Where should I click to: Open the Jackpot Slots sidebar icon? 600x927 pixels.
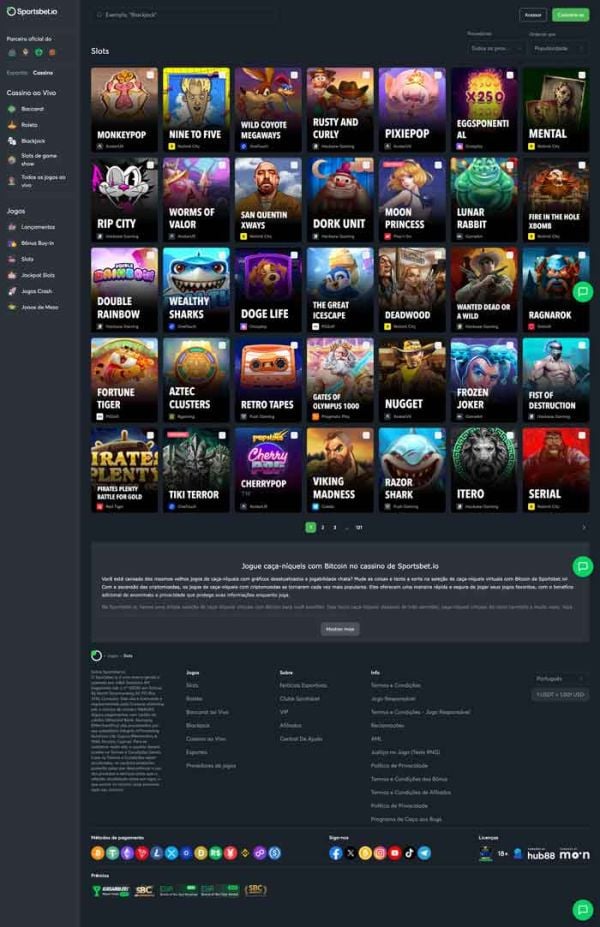coord(11,275)
